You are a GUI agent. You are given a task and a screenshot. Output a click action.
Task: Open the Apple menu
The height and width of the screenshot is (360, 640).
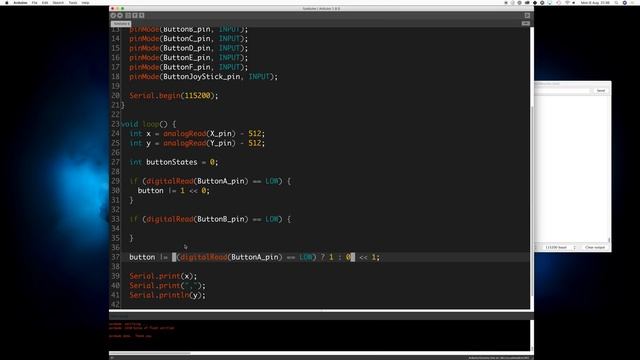click(7, 2)
